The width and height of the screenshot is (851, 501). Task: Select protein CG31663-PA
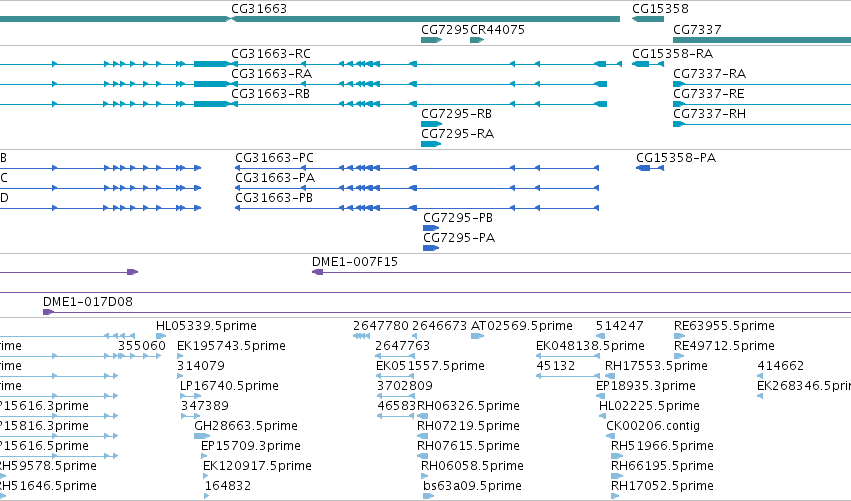tap(275, 178)
